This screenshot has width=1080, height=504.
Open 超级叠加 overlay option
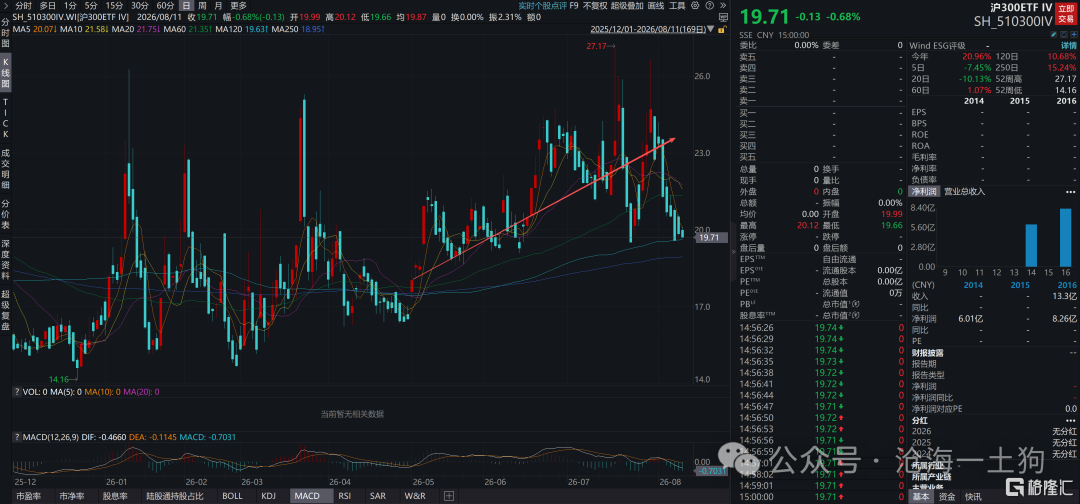point(627,5)
